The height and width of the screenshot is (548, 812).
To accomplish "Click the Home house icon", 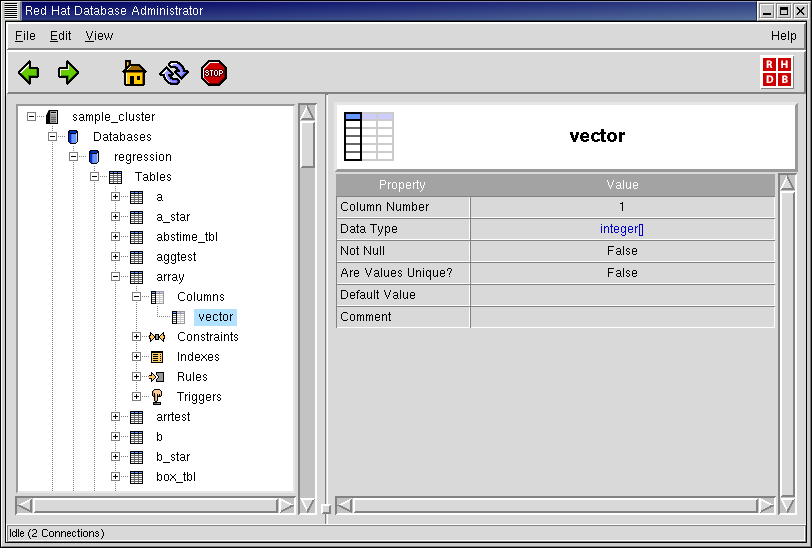I will [134, 73].
